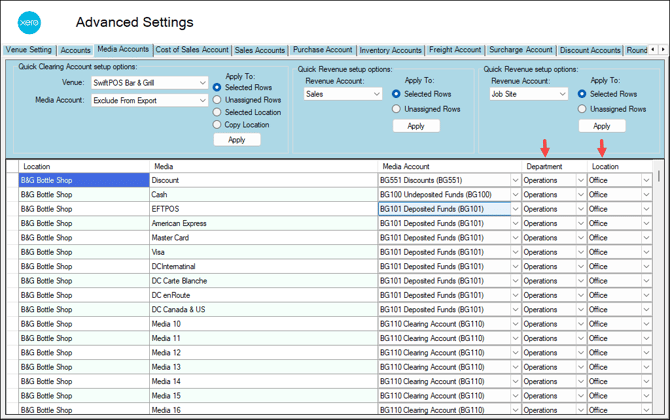Click Apply under the Sales revenue account

point(416,126)
